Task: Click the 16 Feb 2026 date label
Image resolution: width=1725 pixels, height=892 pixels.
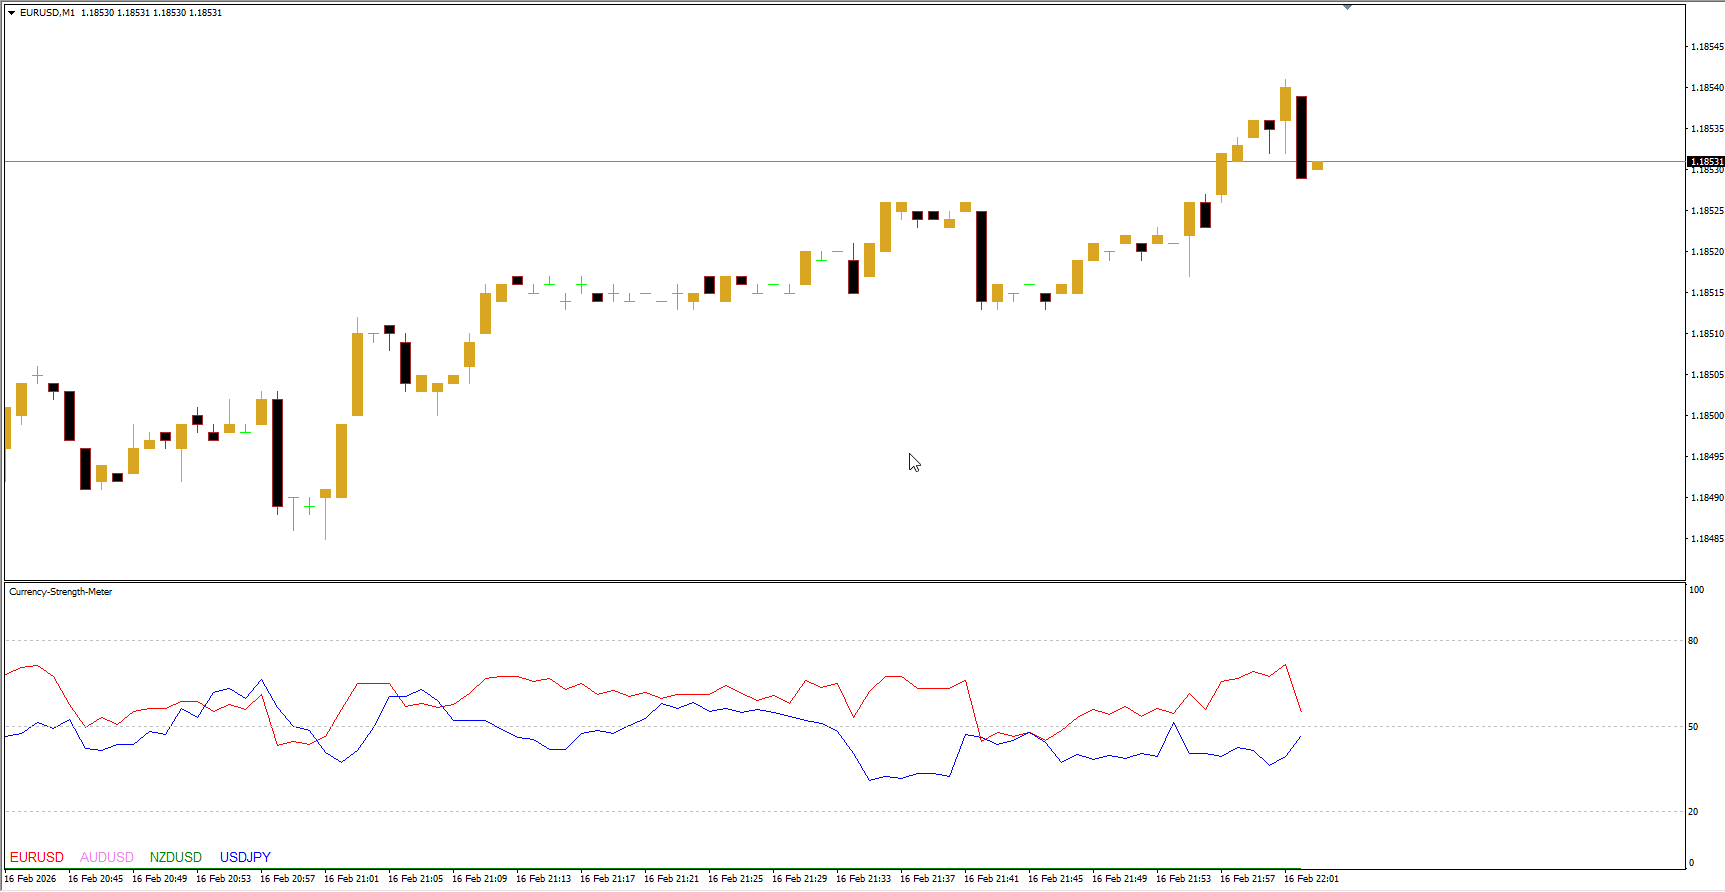Action: pyautogui.click(x=31, y=879)
